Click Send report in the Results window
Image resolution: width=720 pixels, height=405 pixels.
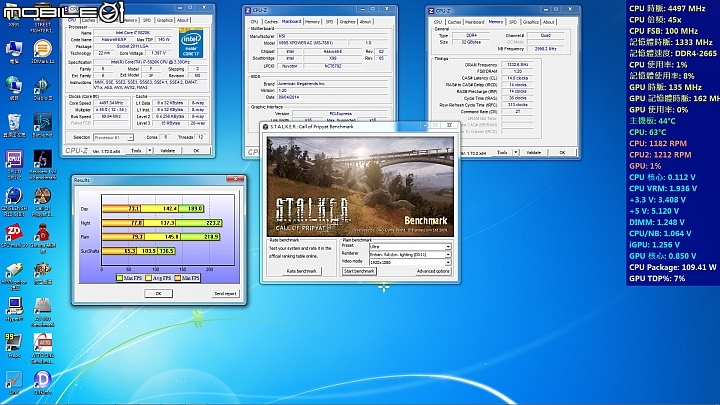[x=225, y=293]
